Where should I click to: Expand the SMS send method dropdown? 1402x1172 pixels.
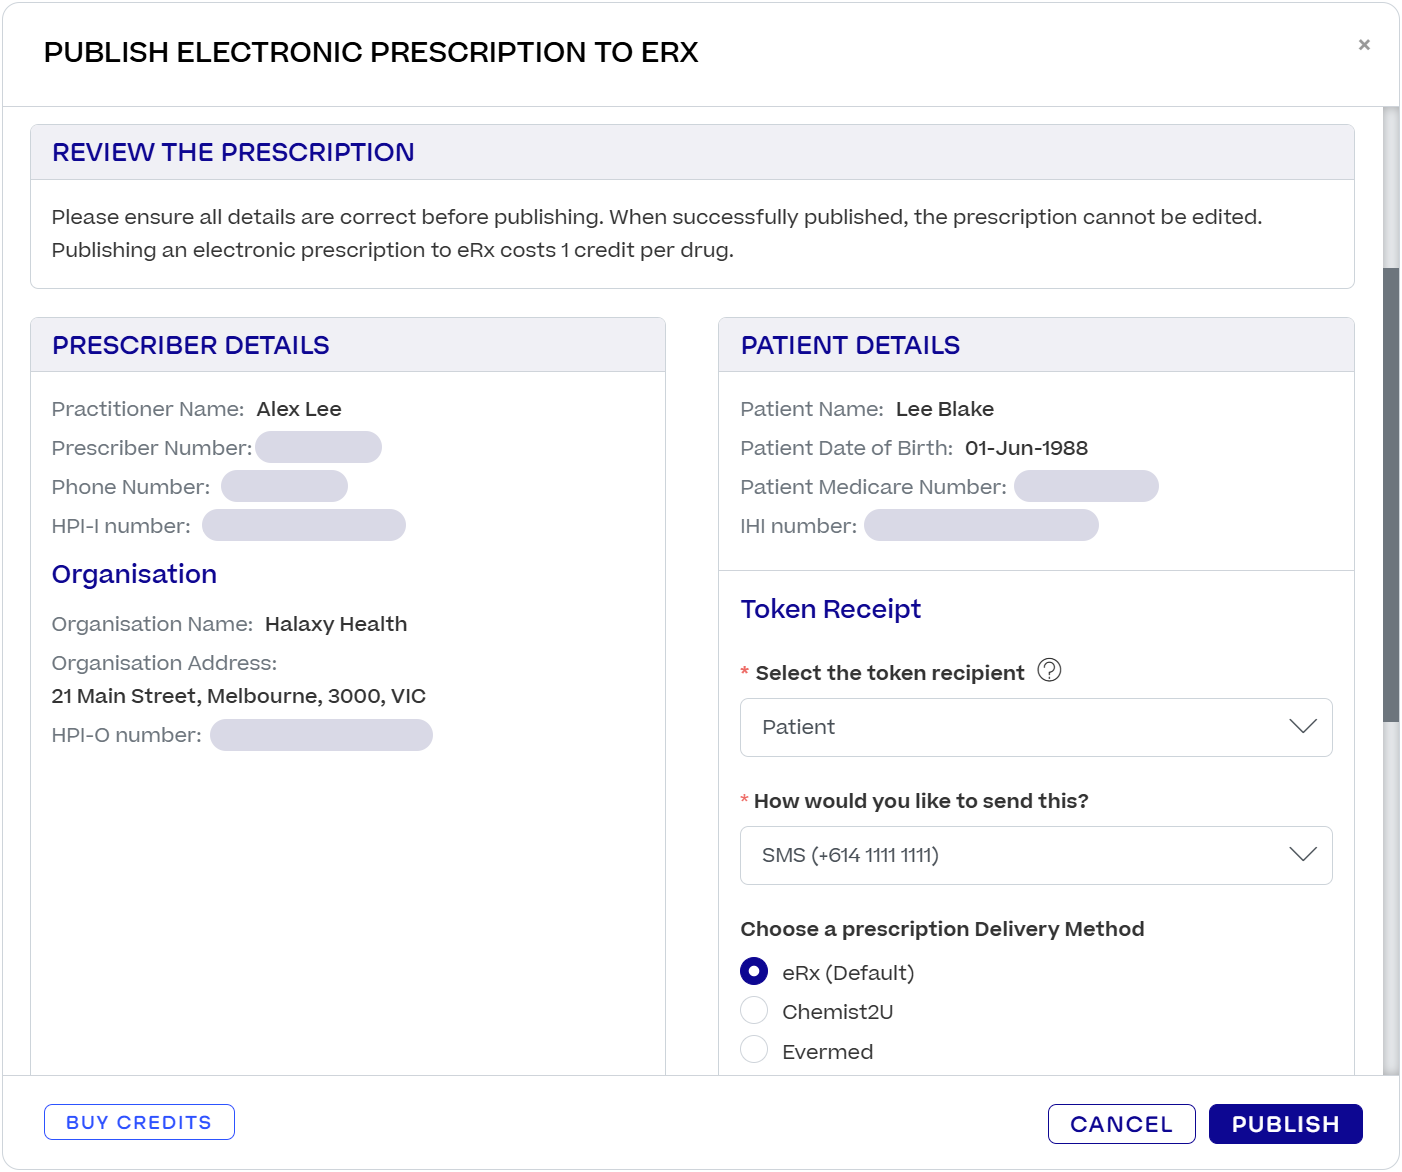pyautogui.click(x=1035, y=855)
